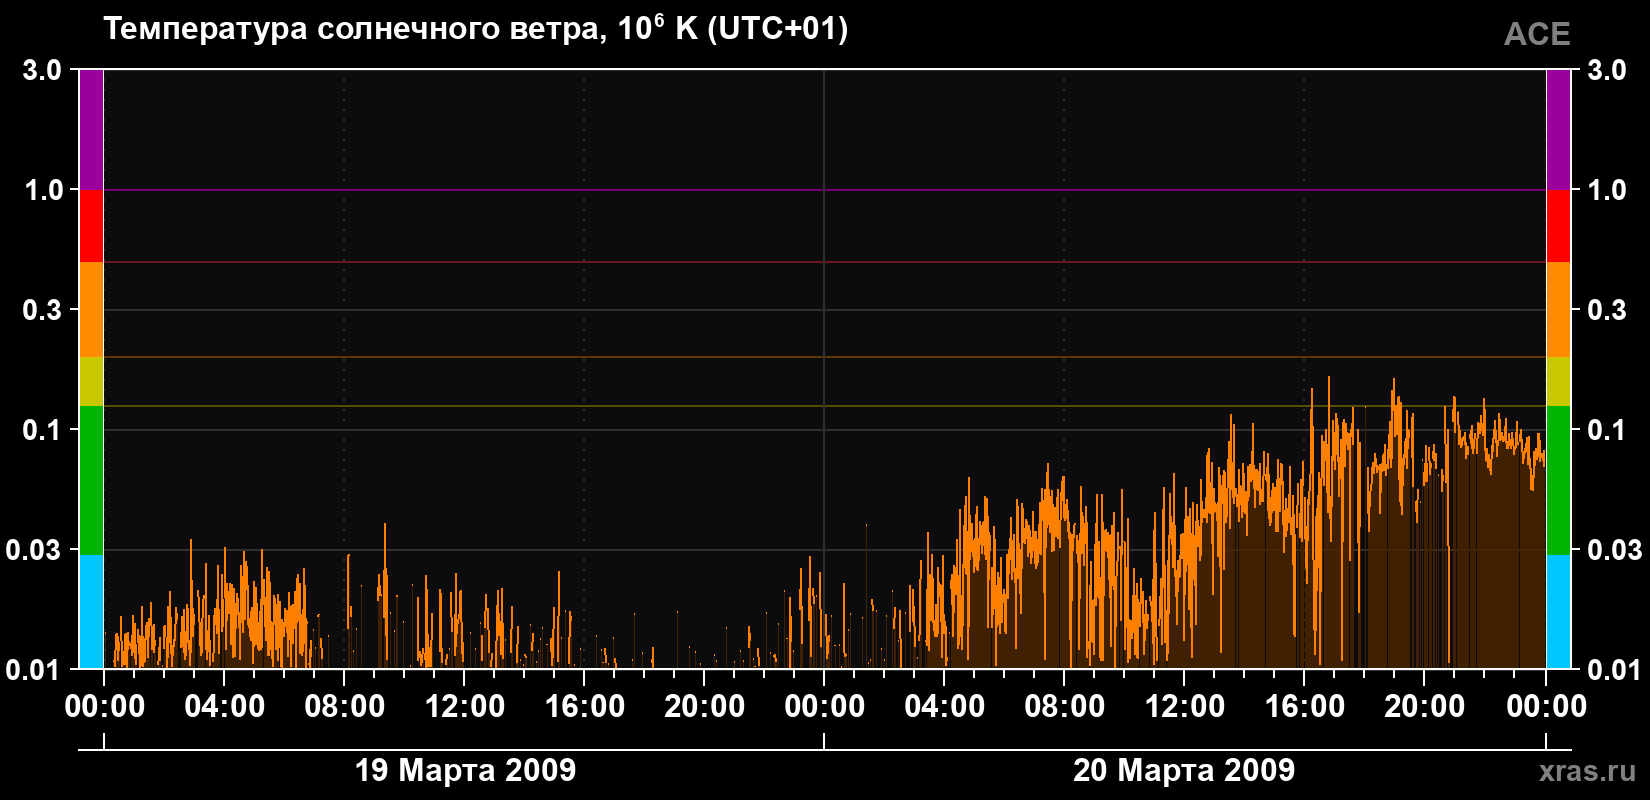Click the "1.0" value on the left axis

pyautogui.click(x=42, y=190)
